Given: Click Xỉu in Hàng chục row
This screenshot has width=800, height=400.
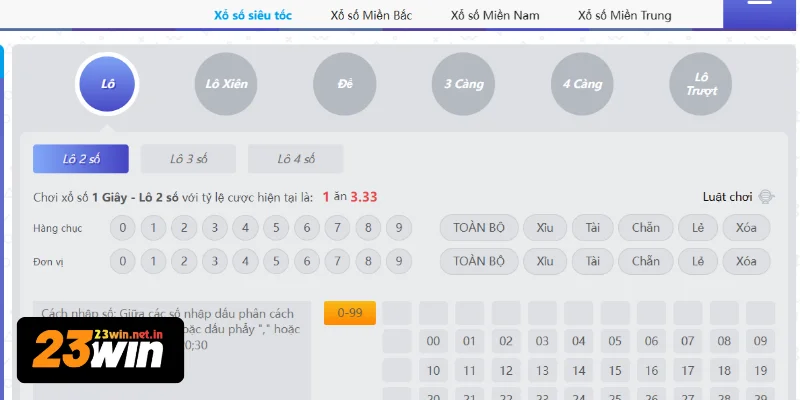Looking at the screenshot, I should point(545,228).
